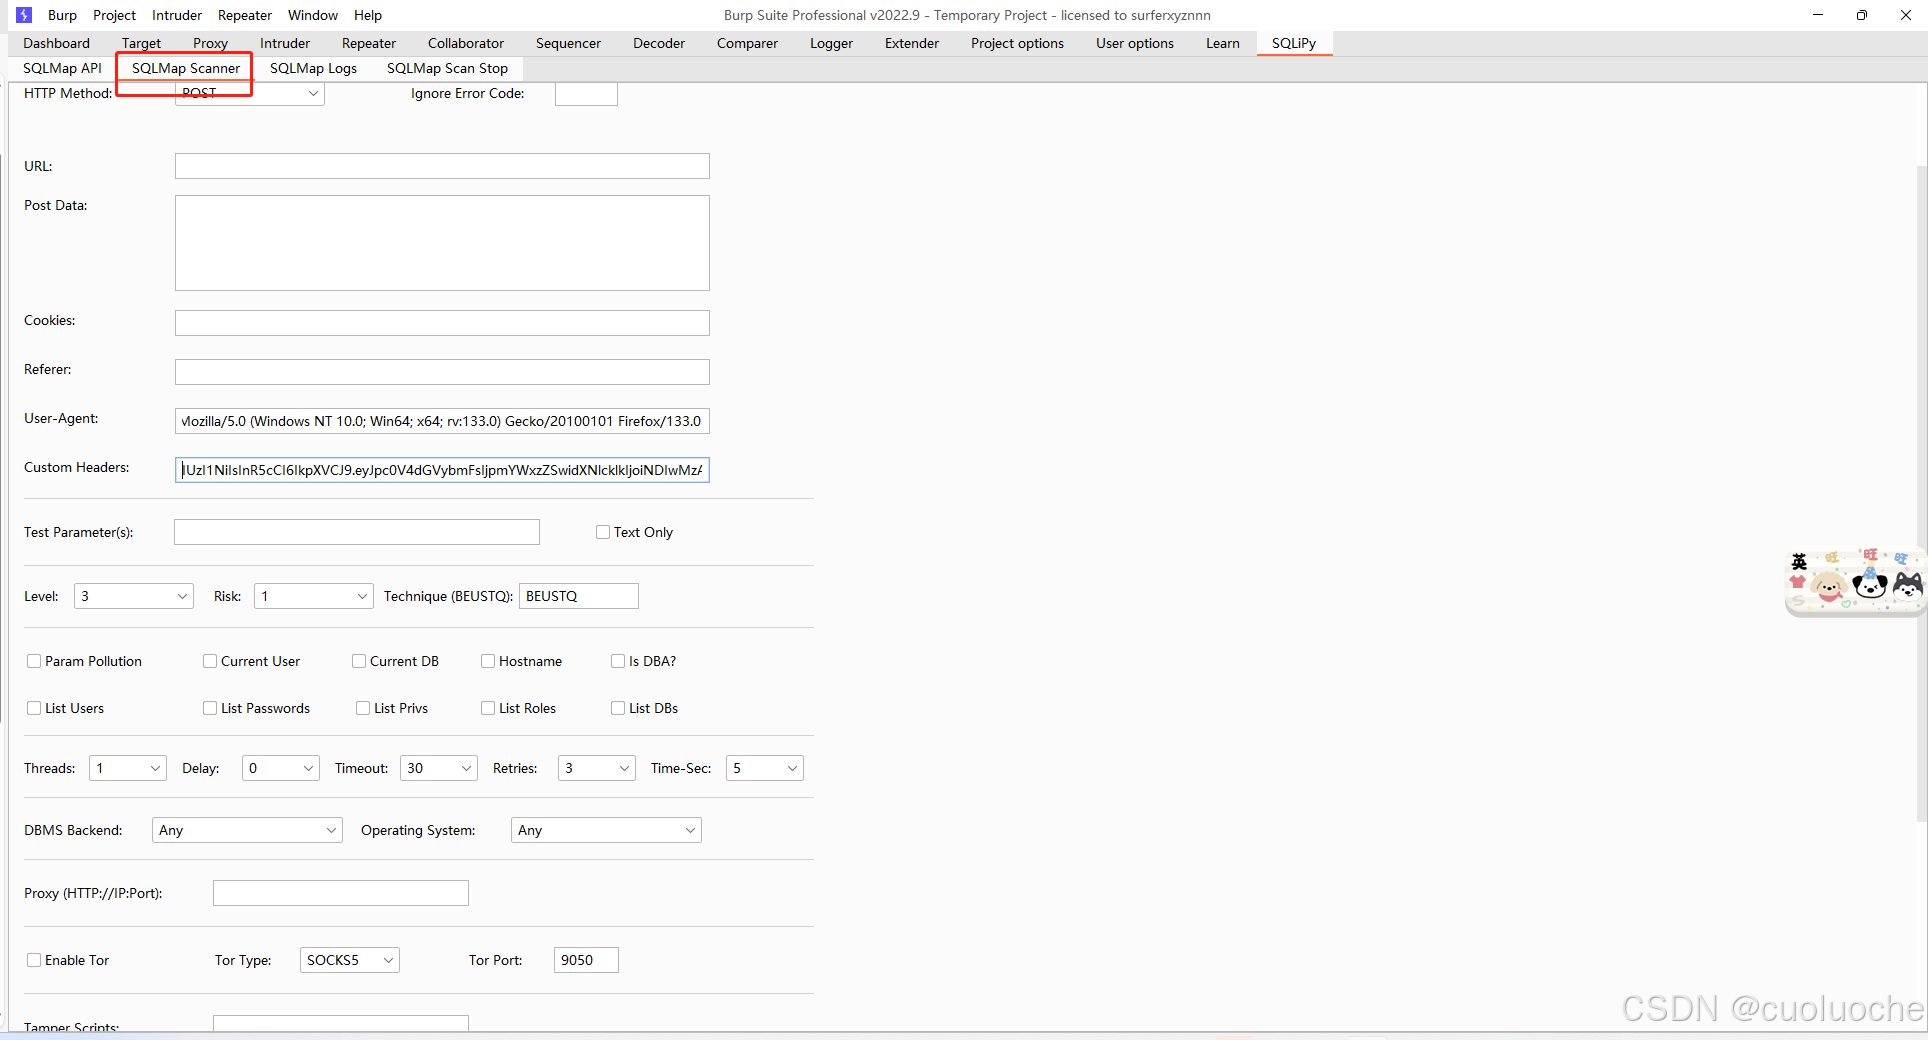
Task: Switch to the Collaborator tab
Action: tap(466, 43)
